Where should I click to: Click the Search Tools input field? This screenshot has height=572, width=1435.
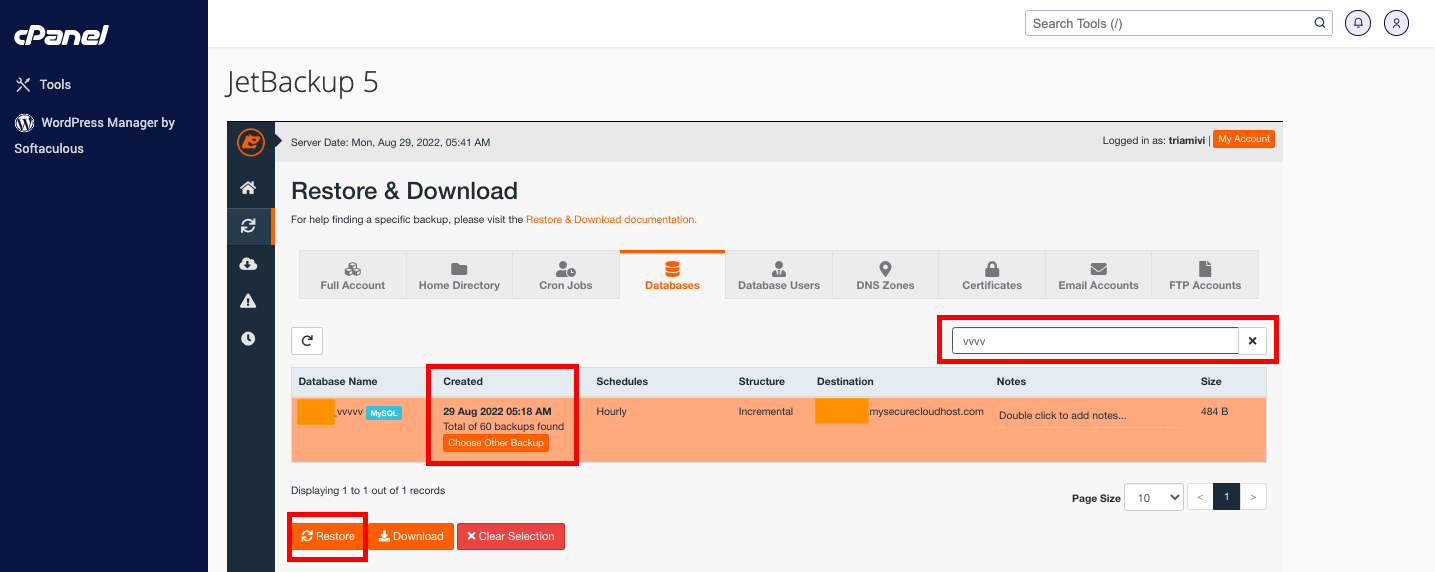coord(1168,23)
